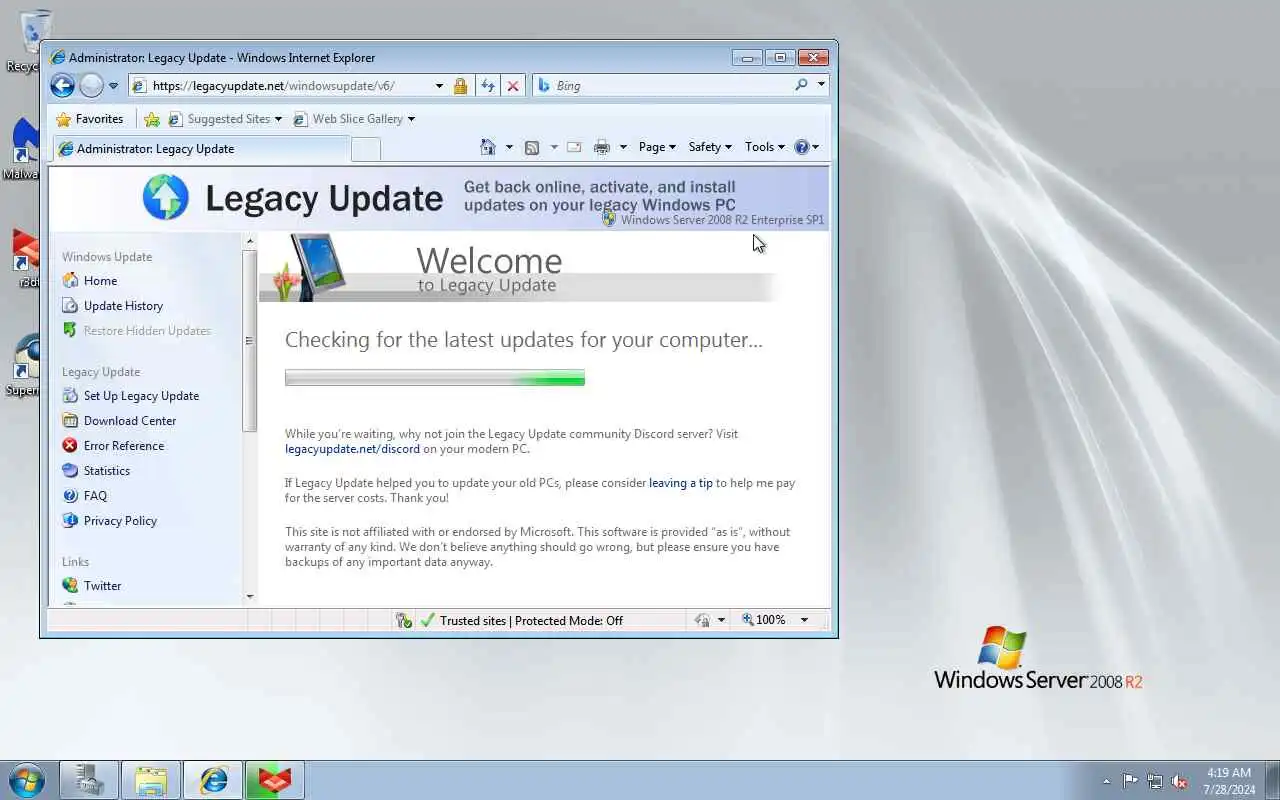The width and height of the screenshot is (1280, 800).
Task: Open the Tools menu
Action: click(x=765, y=147)
